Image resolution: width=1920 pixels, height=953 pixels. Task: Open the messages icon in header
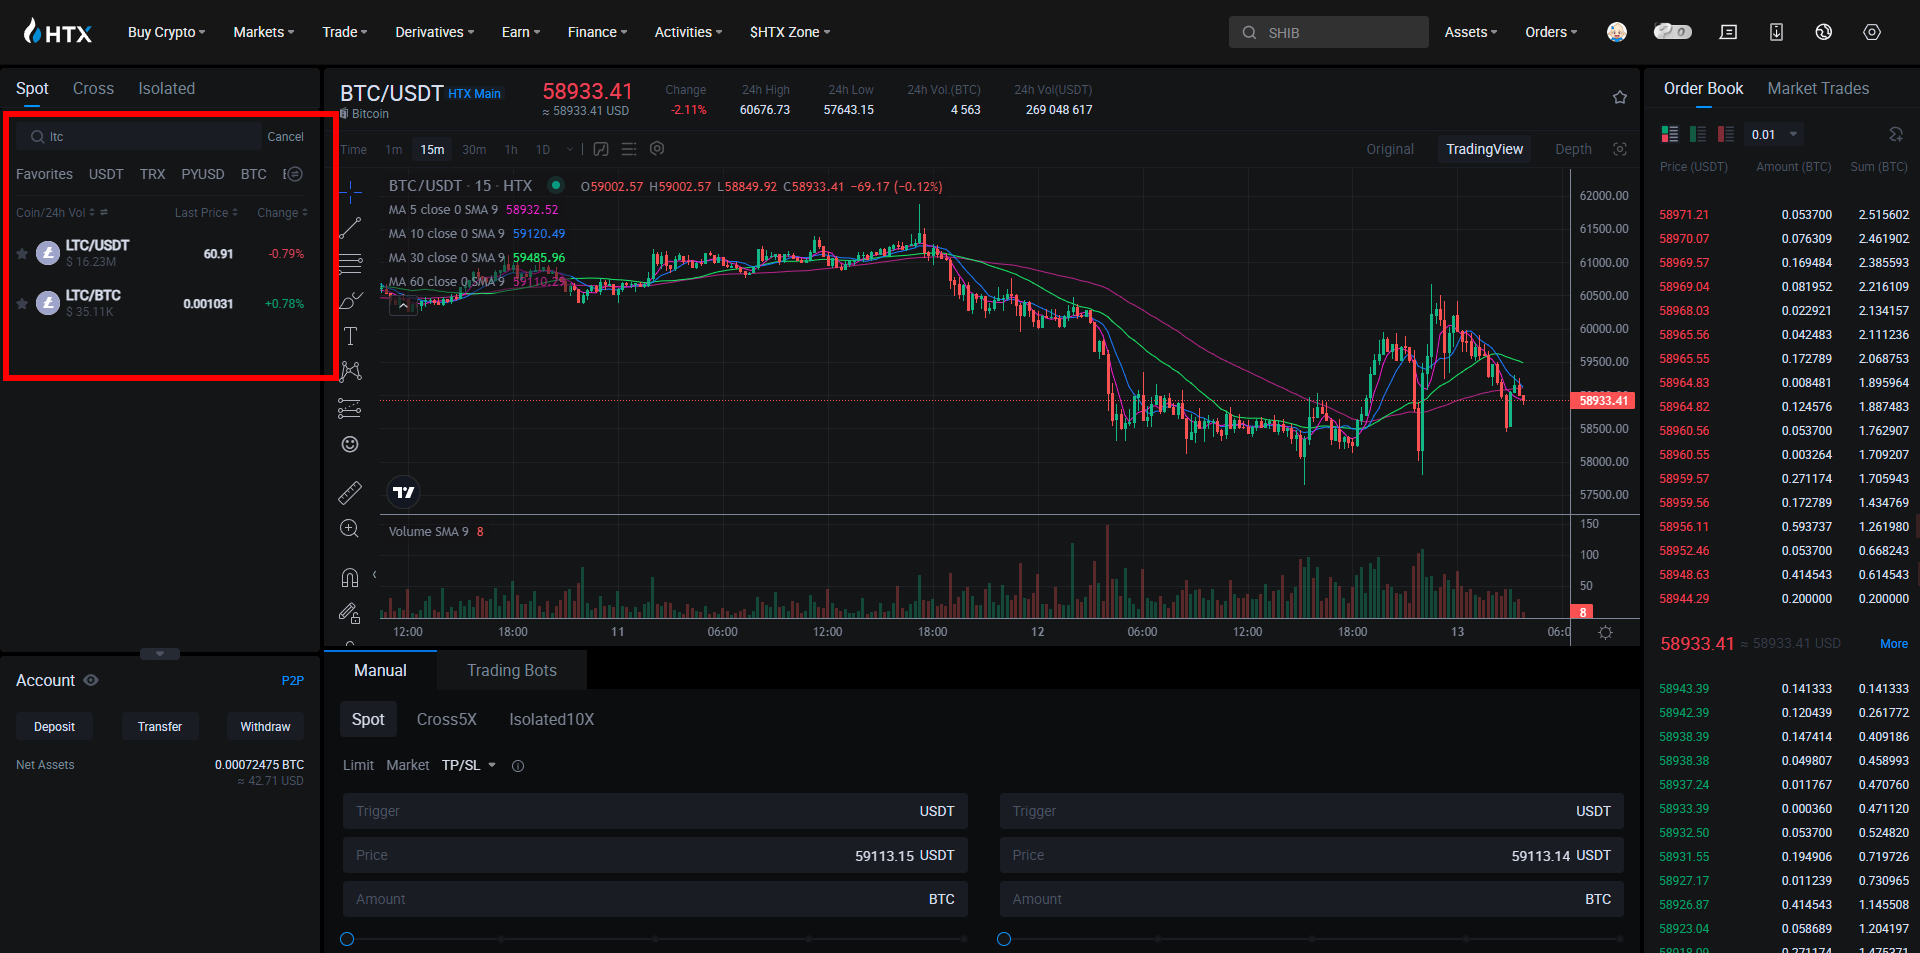coord(1728,32)
